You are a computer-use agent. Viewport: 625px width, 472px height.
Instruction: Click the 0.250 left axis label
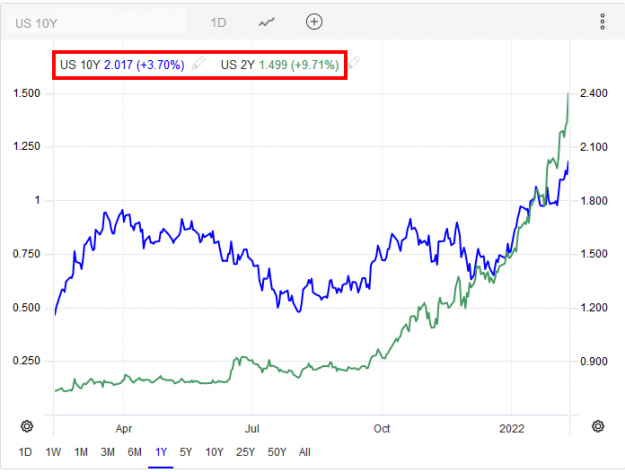point(27,361)
